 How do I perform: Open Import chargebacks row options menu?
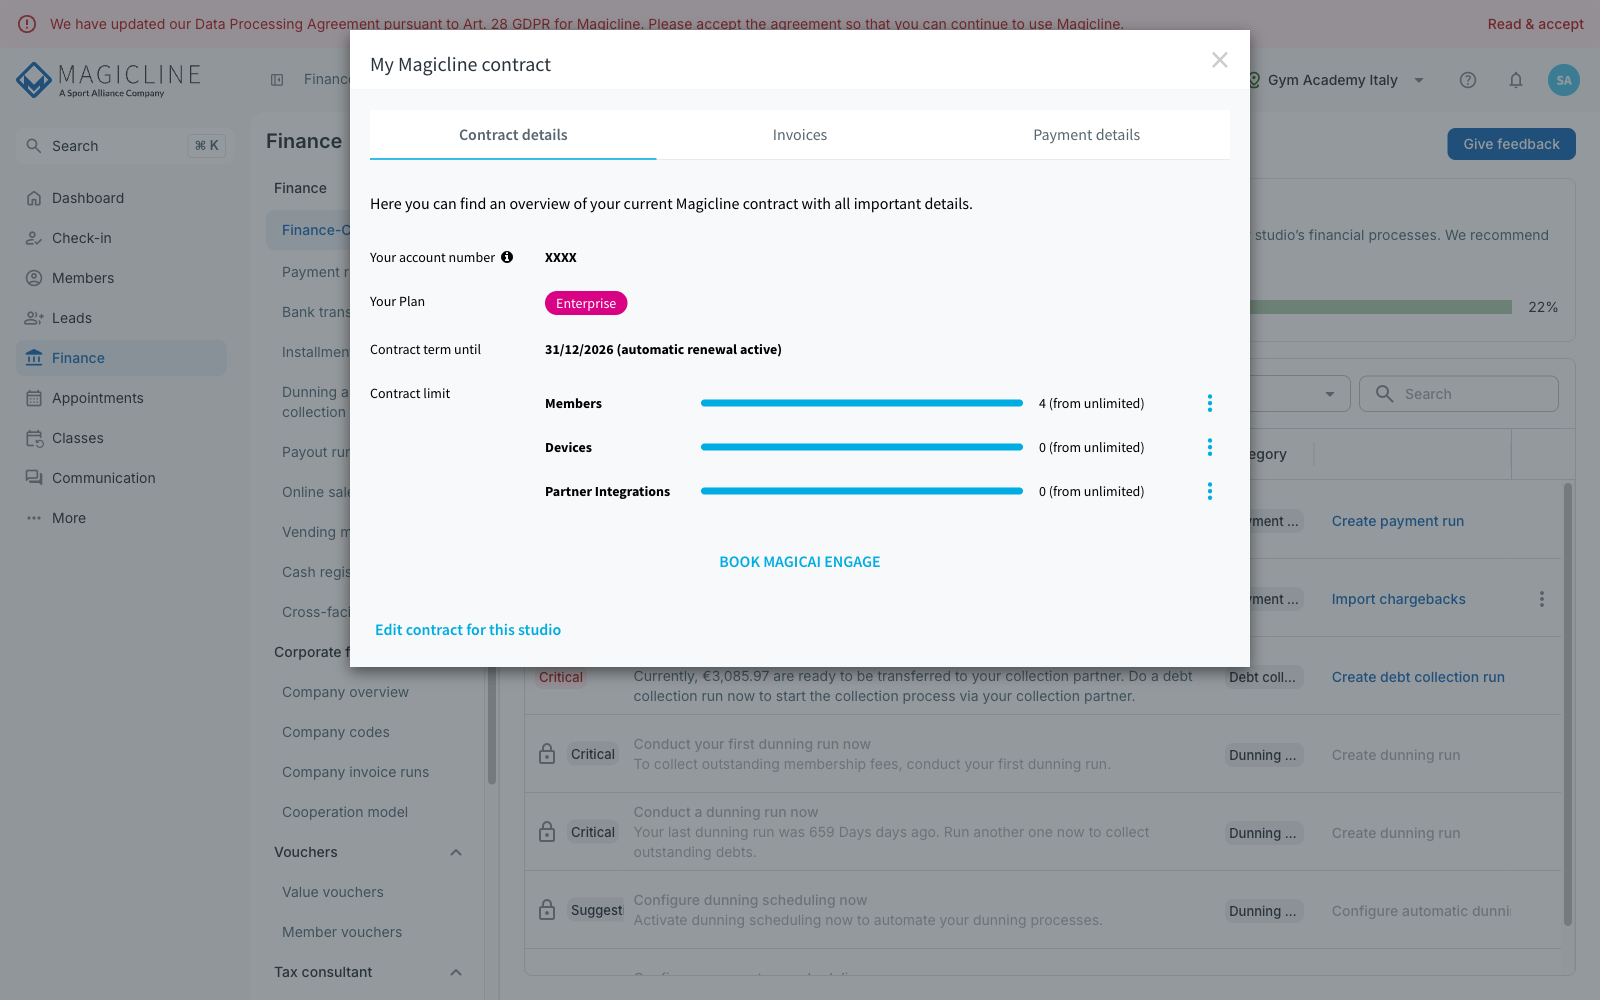click(x=1542, y=599)
